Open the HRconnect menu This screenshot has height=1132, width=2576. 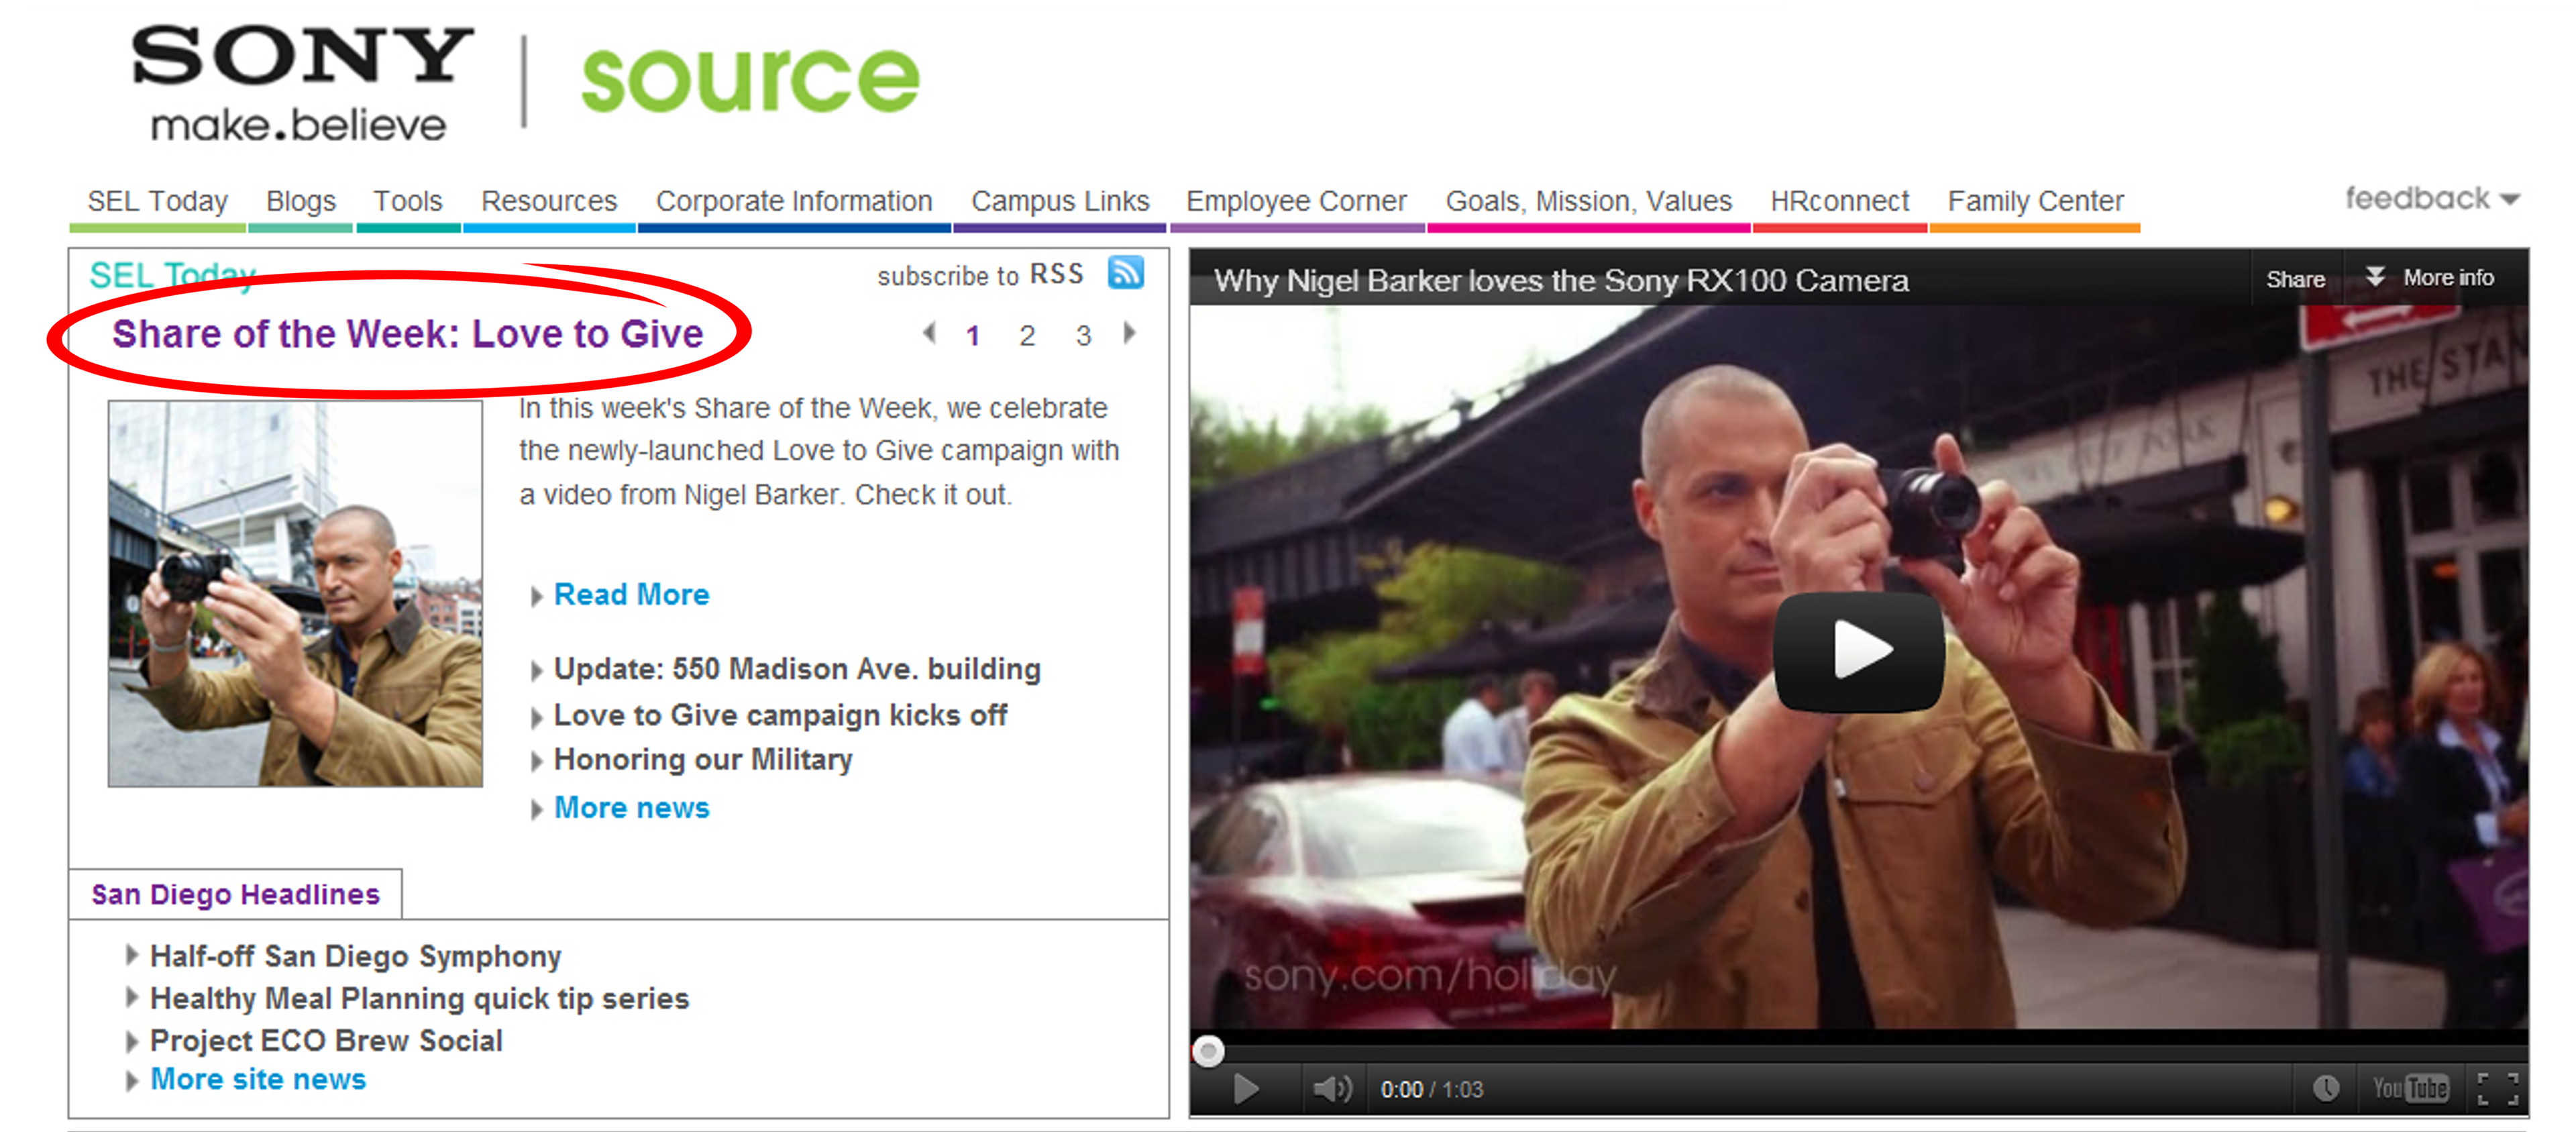click(x=1839, y=202)
